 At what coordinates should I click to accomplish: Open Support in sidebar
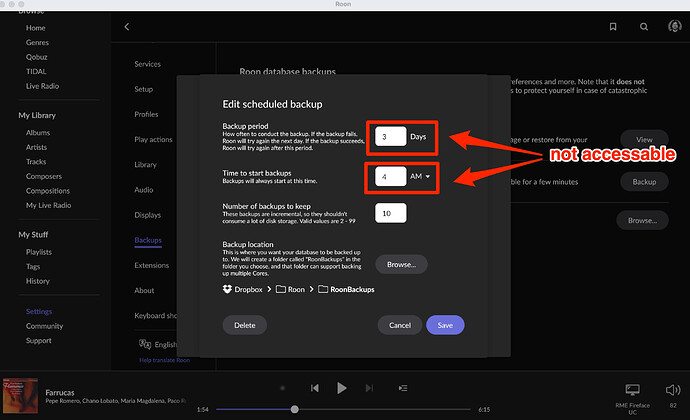[39, 340]
